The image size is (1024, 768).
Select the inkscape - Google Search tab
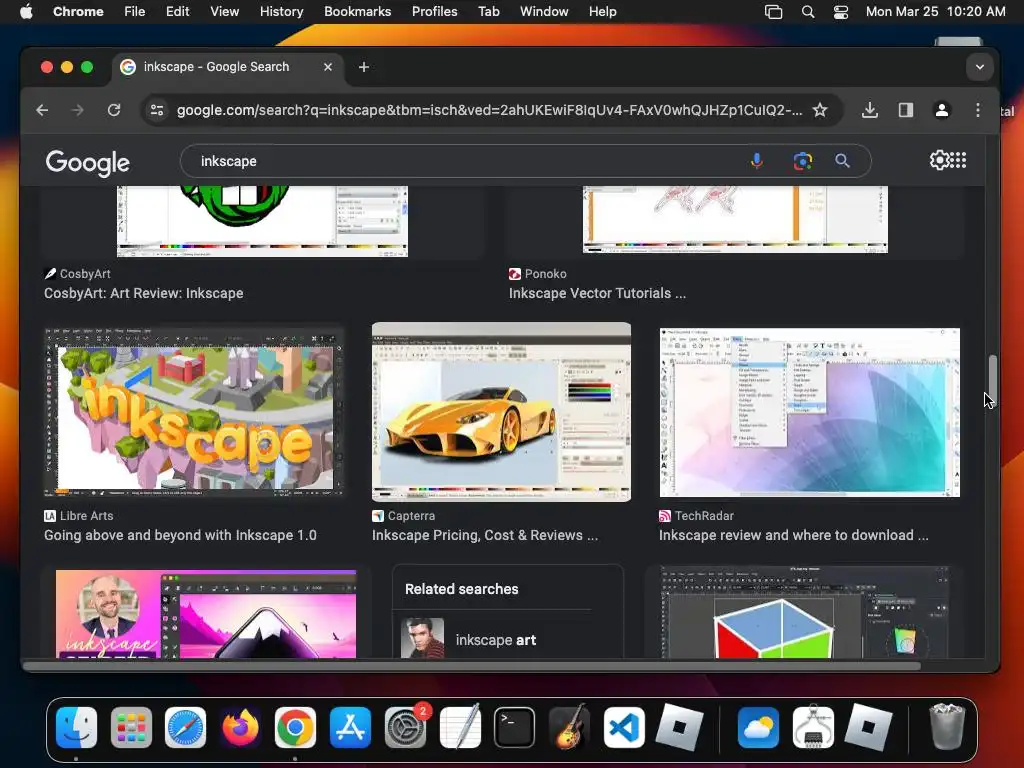pyautogui.click(x=227, y=67)
